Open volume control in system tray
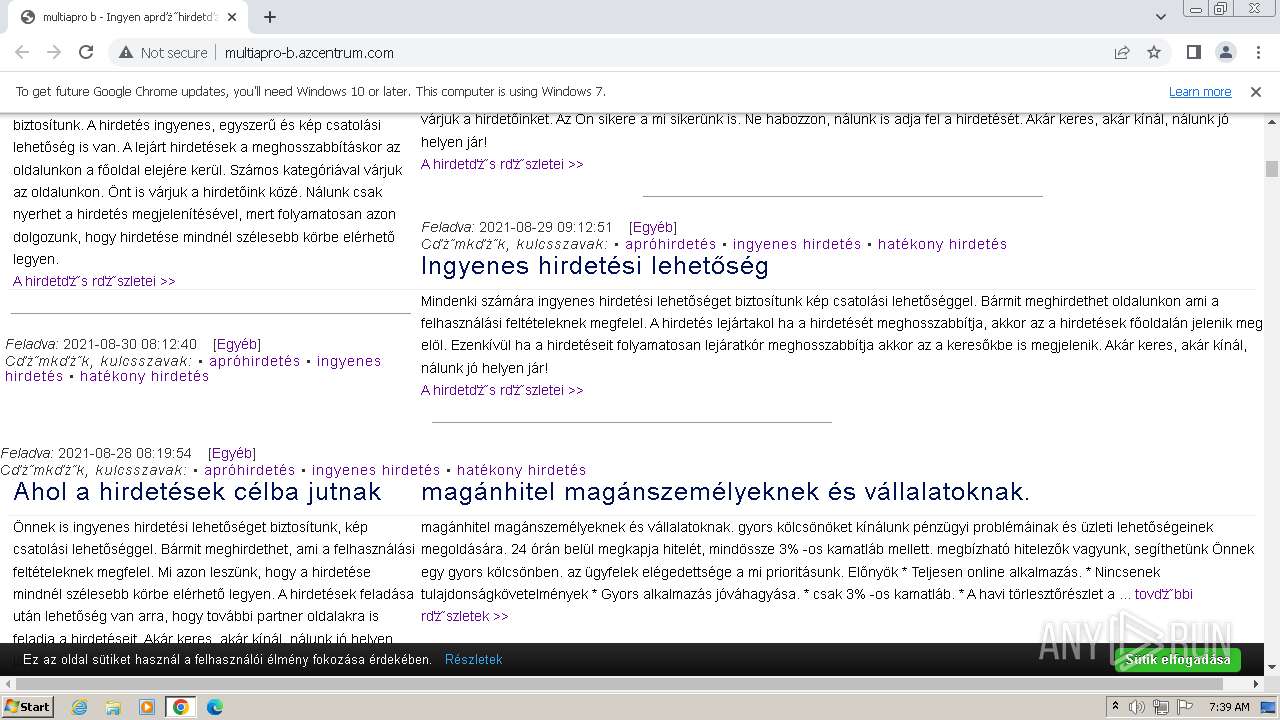The height and width of the screenshot is (720, 1280). [x=1138, y=707]
